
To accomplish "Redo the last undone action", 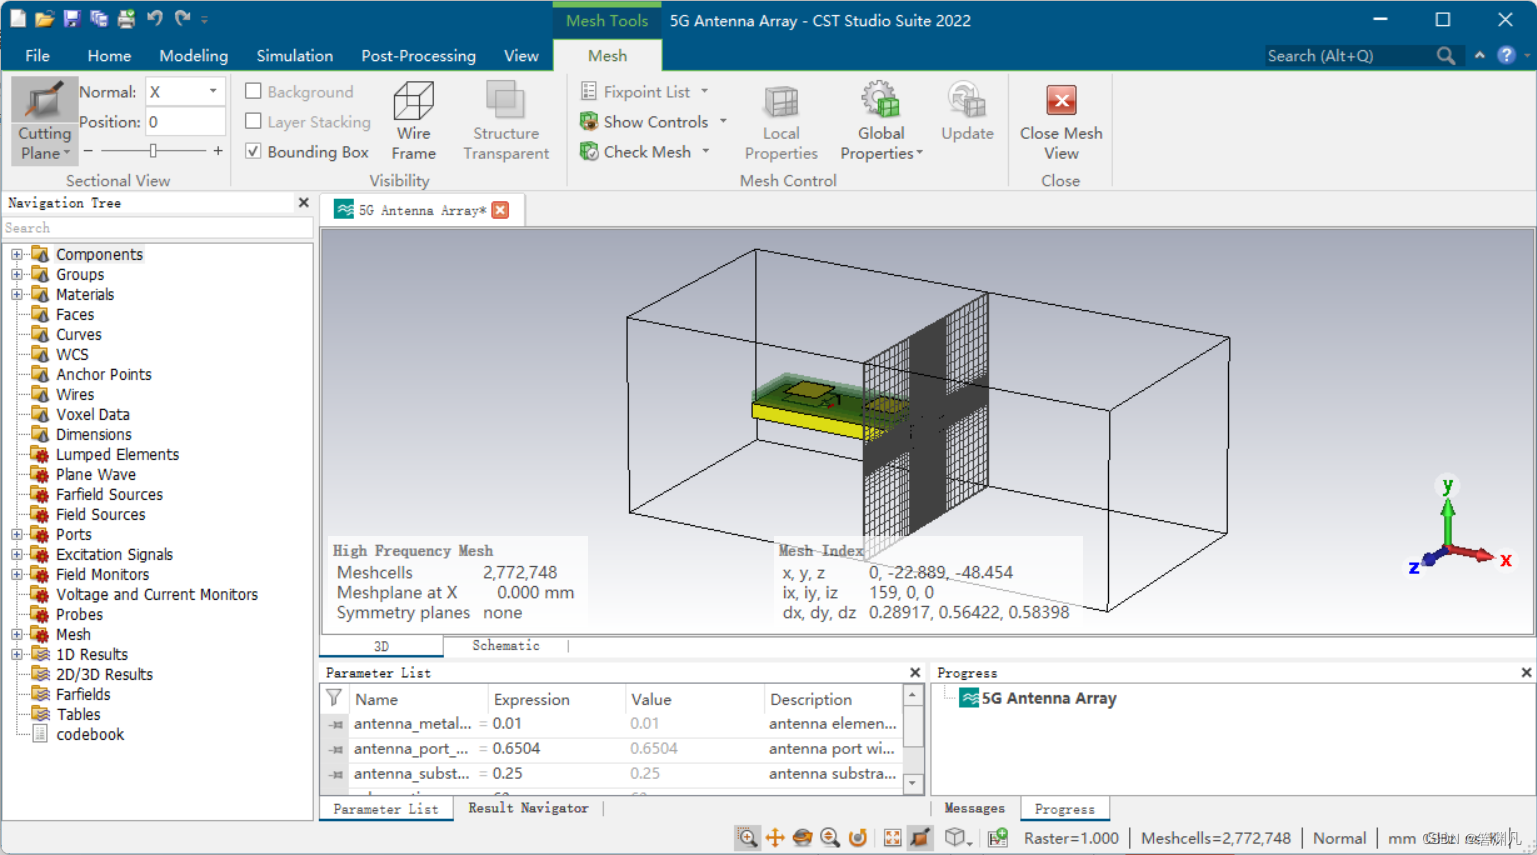I will click(182, 18).
